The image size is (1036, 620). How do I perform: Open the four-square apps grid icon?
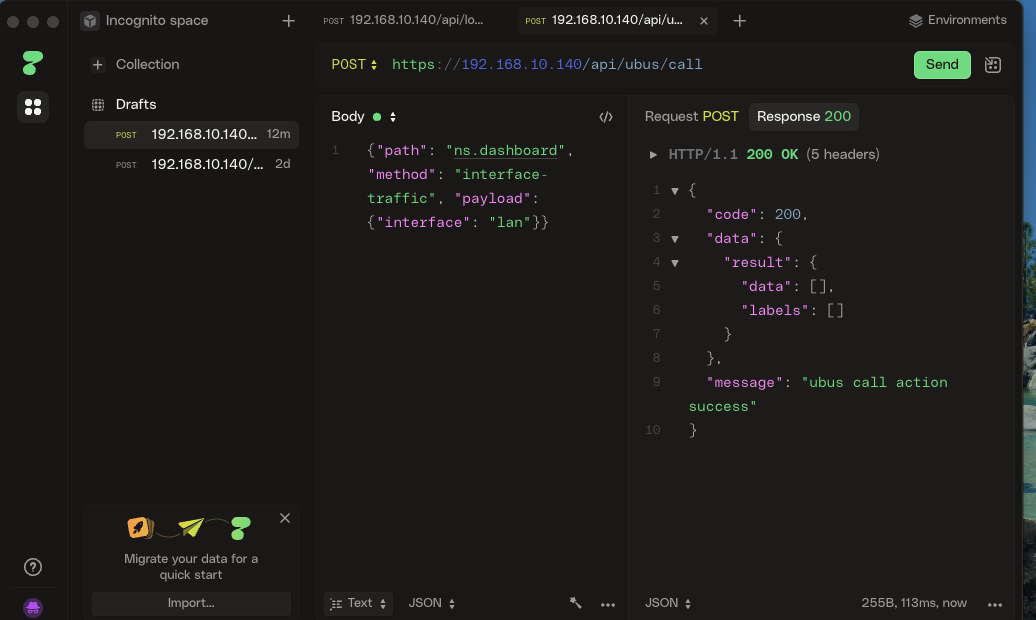click(32, 107)
